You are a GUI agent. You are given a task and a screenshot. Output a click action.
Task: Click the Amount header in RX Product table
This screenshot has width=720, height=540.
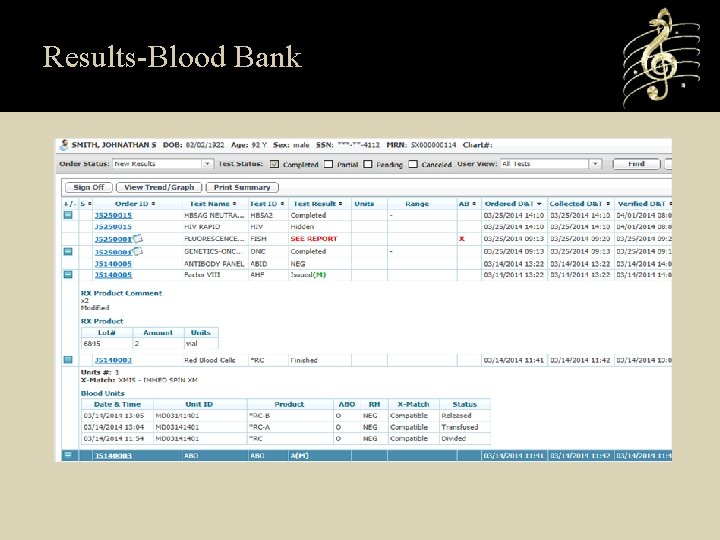(158, 332)
